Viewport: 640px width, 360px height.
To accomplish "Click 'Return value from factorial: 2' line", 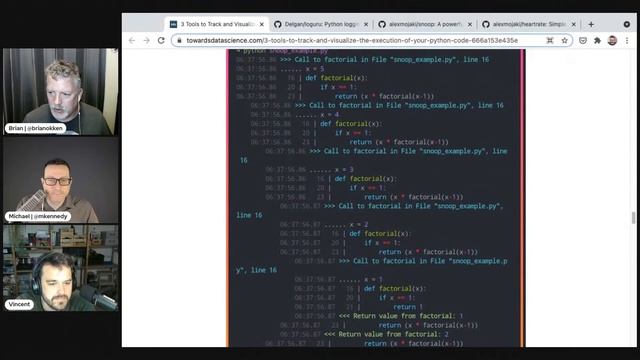I will click(x=386, y=334).
